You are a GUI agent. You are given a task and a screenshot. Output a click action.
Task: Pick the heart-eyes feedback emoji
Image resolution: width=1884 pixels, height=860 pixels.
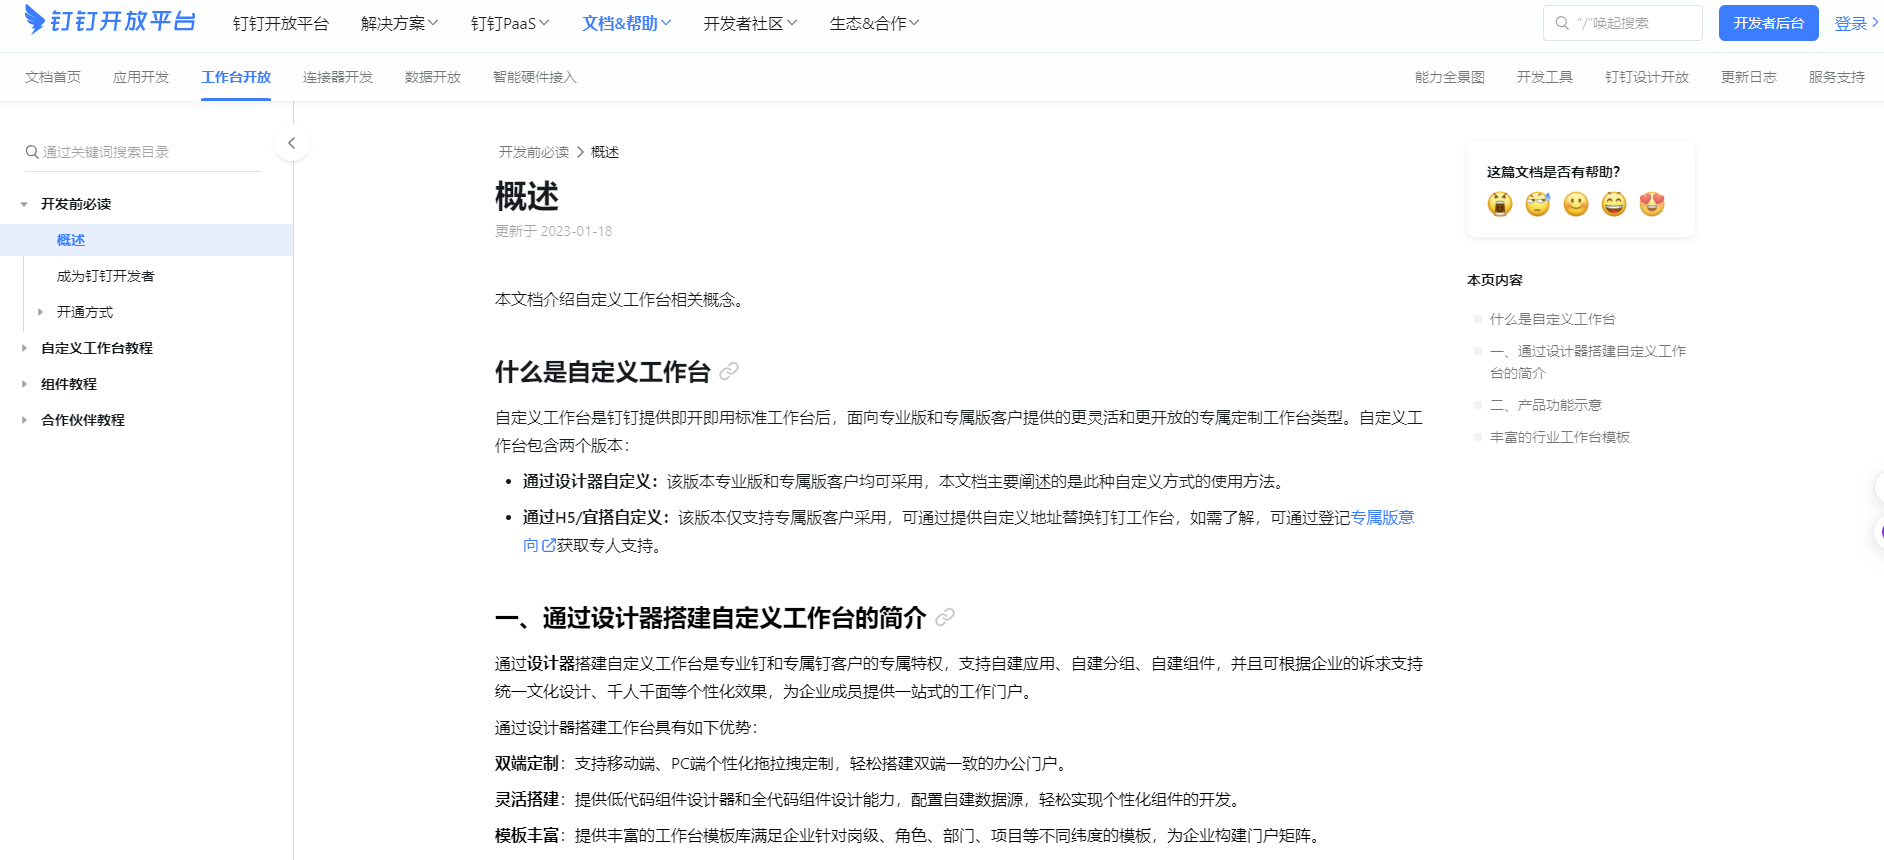1652,204
